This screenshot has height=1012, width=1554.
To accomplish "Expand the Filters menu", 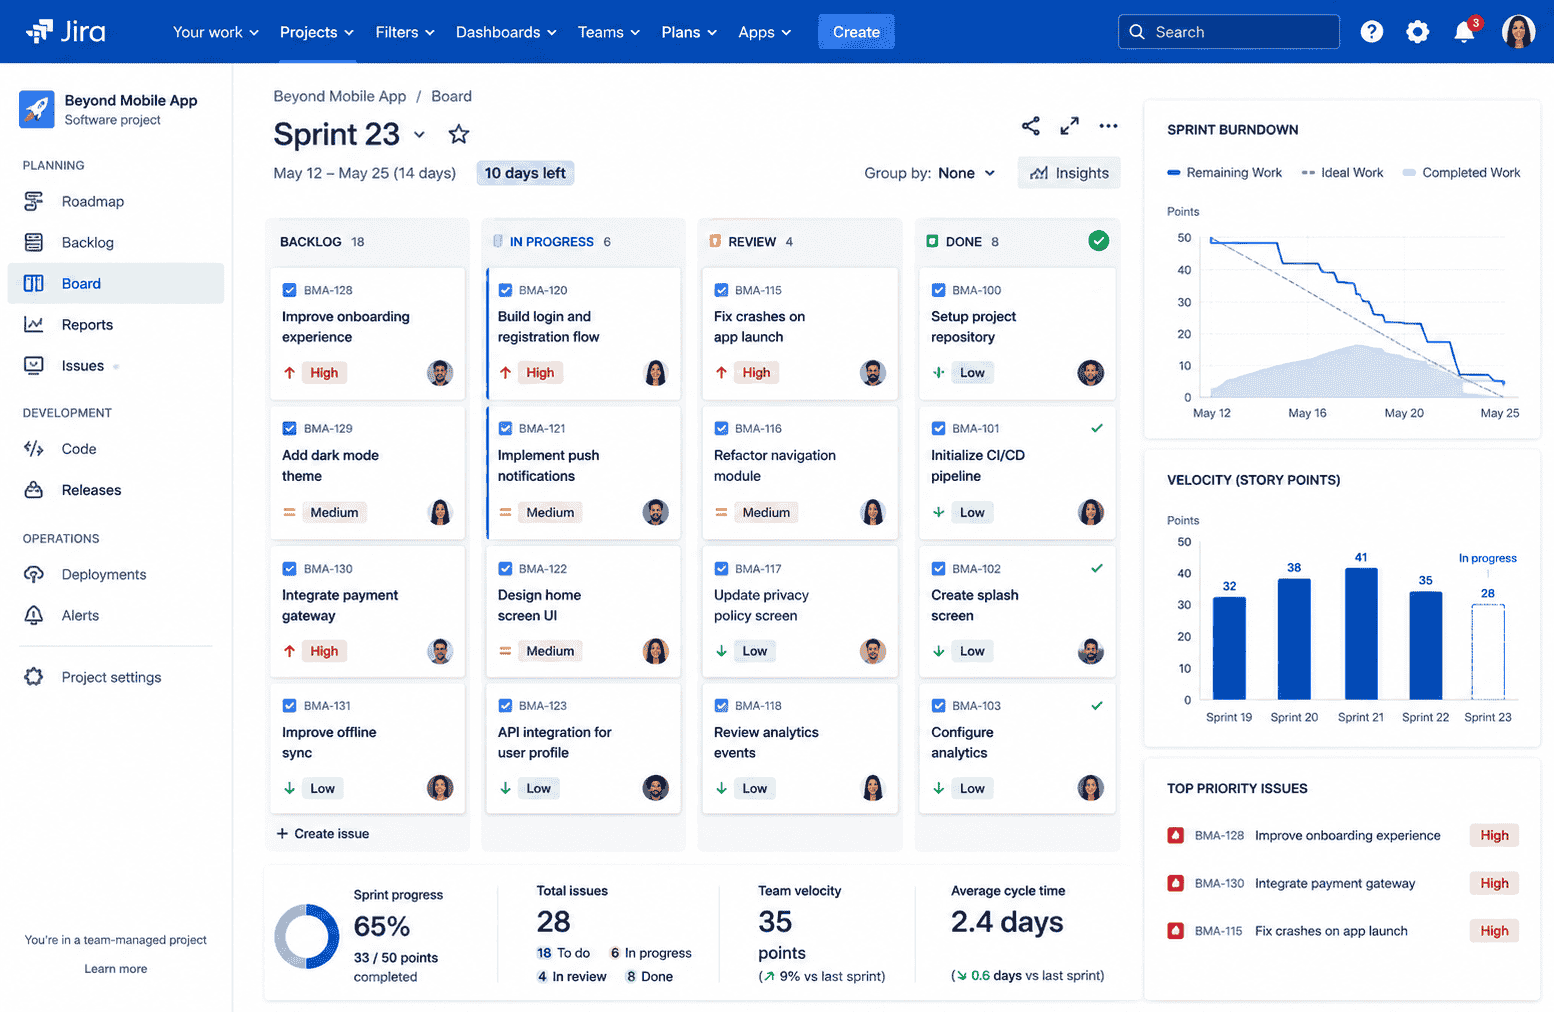I will [x=405, y=32].
